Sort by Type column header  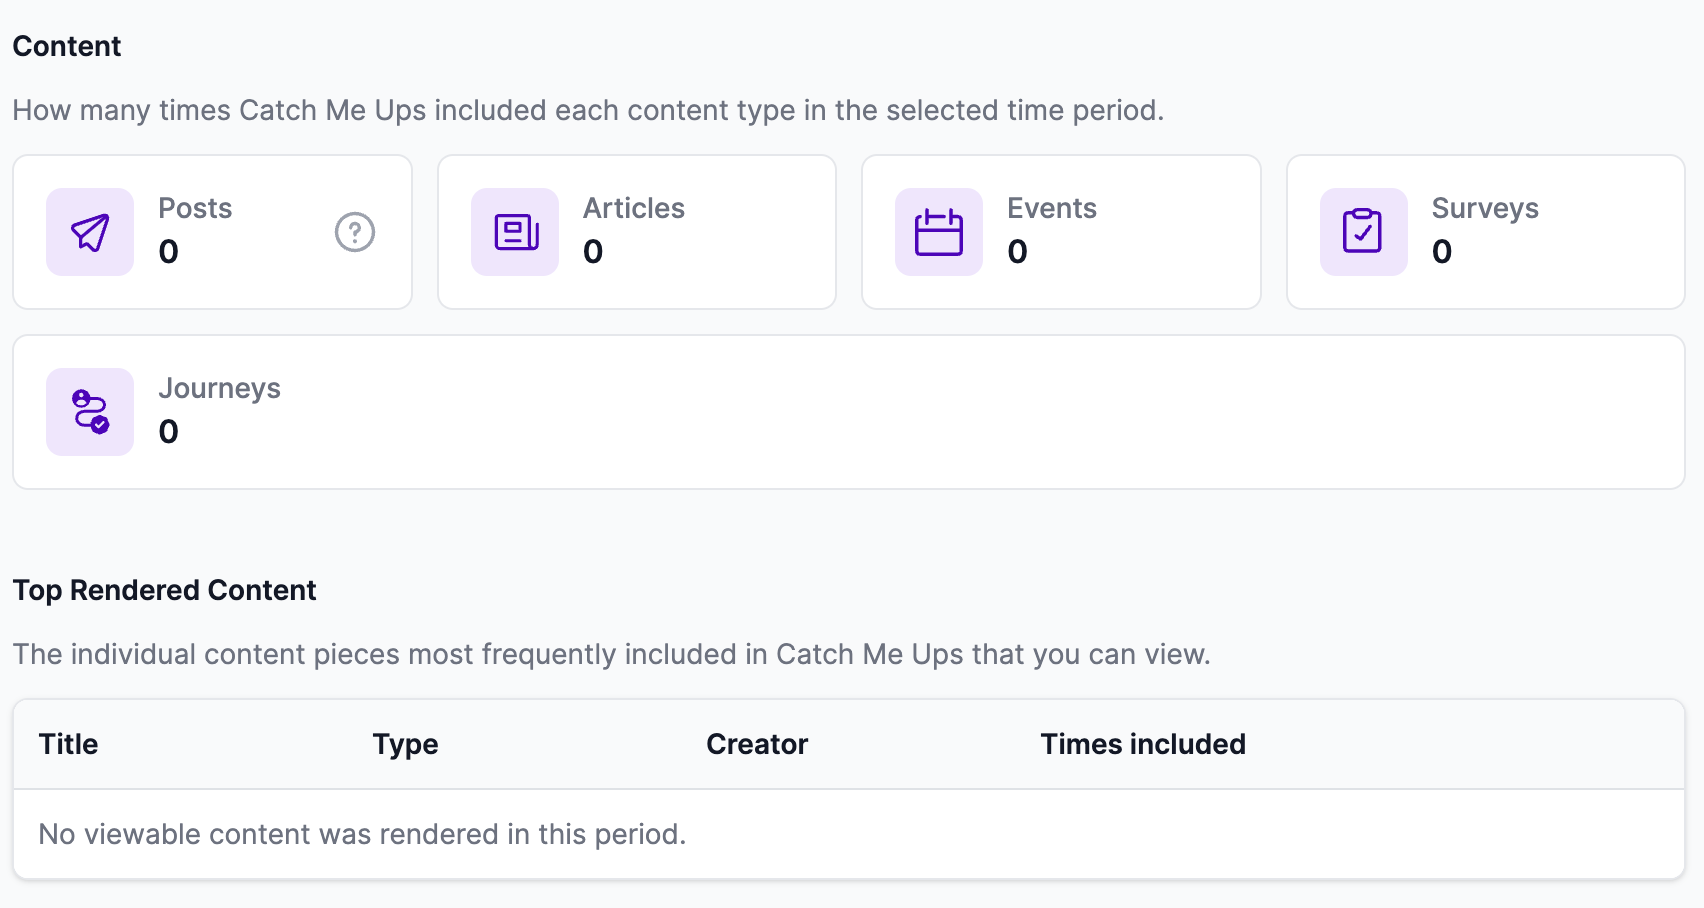[x=405, y=744]
